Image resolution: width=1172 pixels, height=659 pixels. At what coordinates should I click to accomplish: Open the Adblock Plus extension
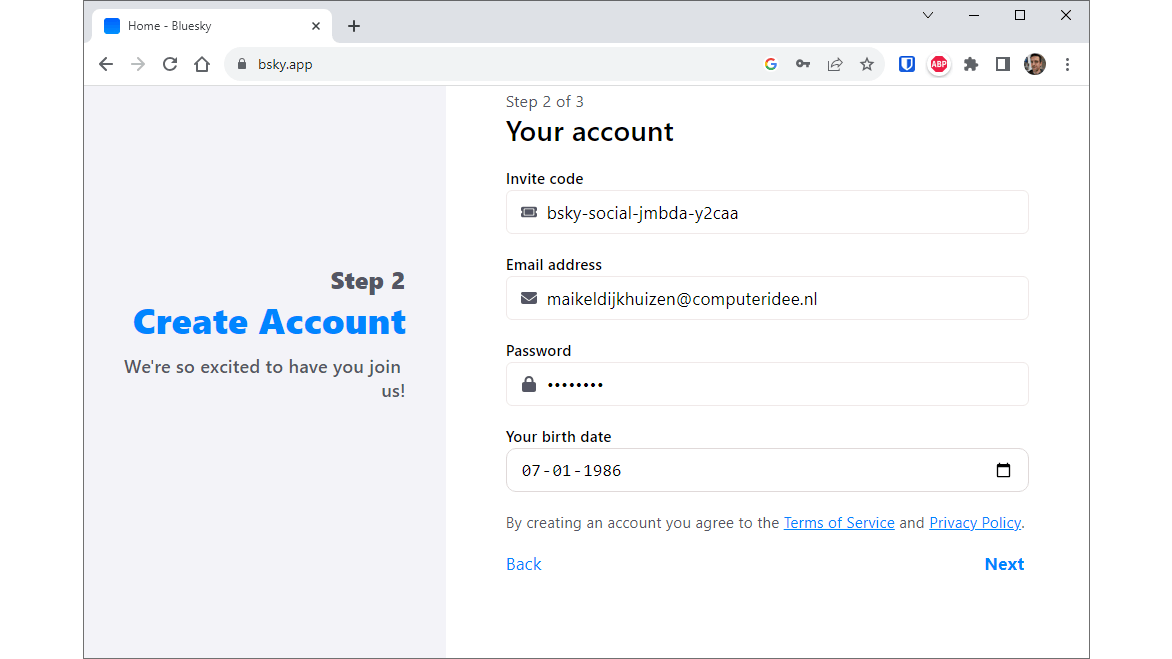[938, 64]
